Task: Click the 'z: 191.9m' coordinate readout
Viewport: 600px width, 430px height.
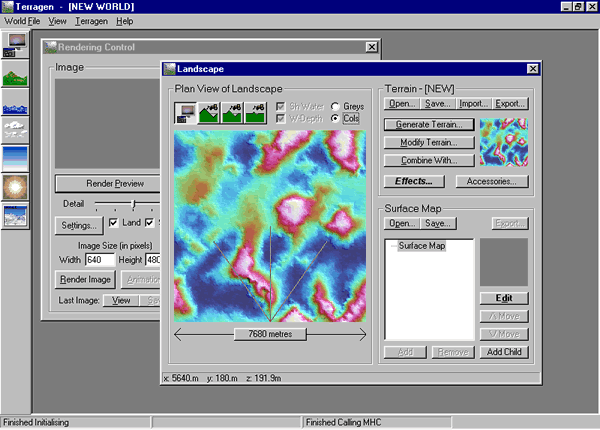Action: pyautogui.click(x=264, y=378)
